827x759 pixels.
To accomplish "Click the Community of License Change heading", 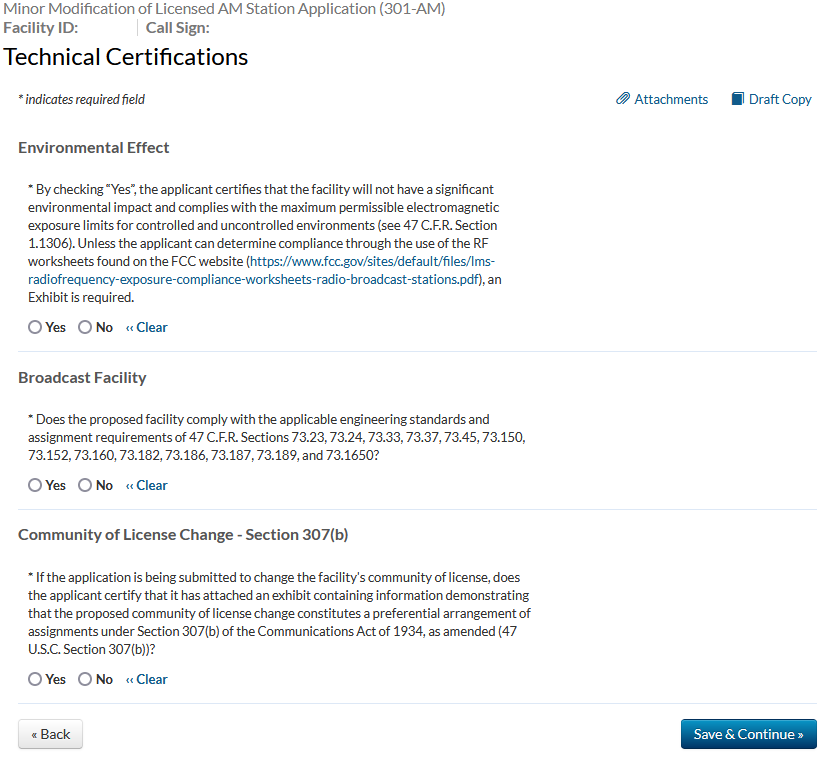I will tap(183, 534).
